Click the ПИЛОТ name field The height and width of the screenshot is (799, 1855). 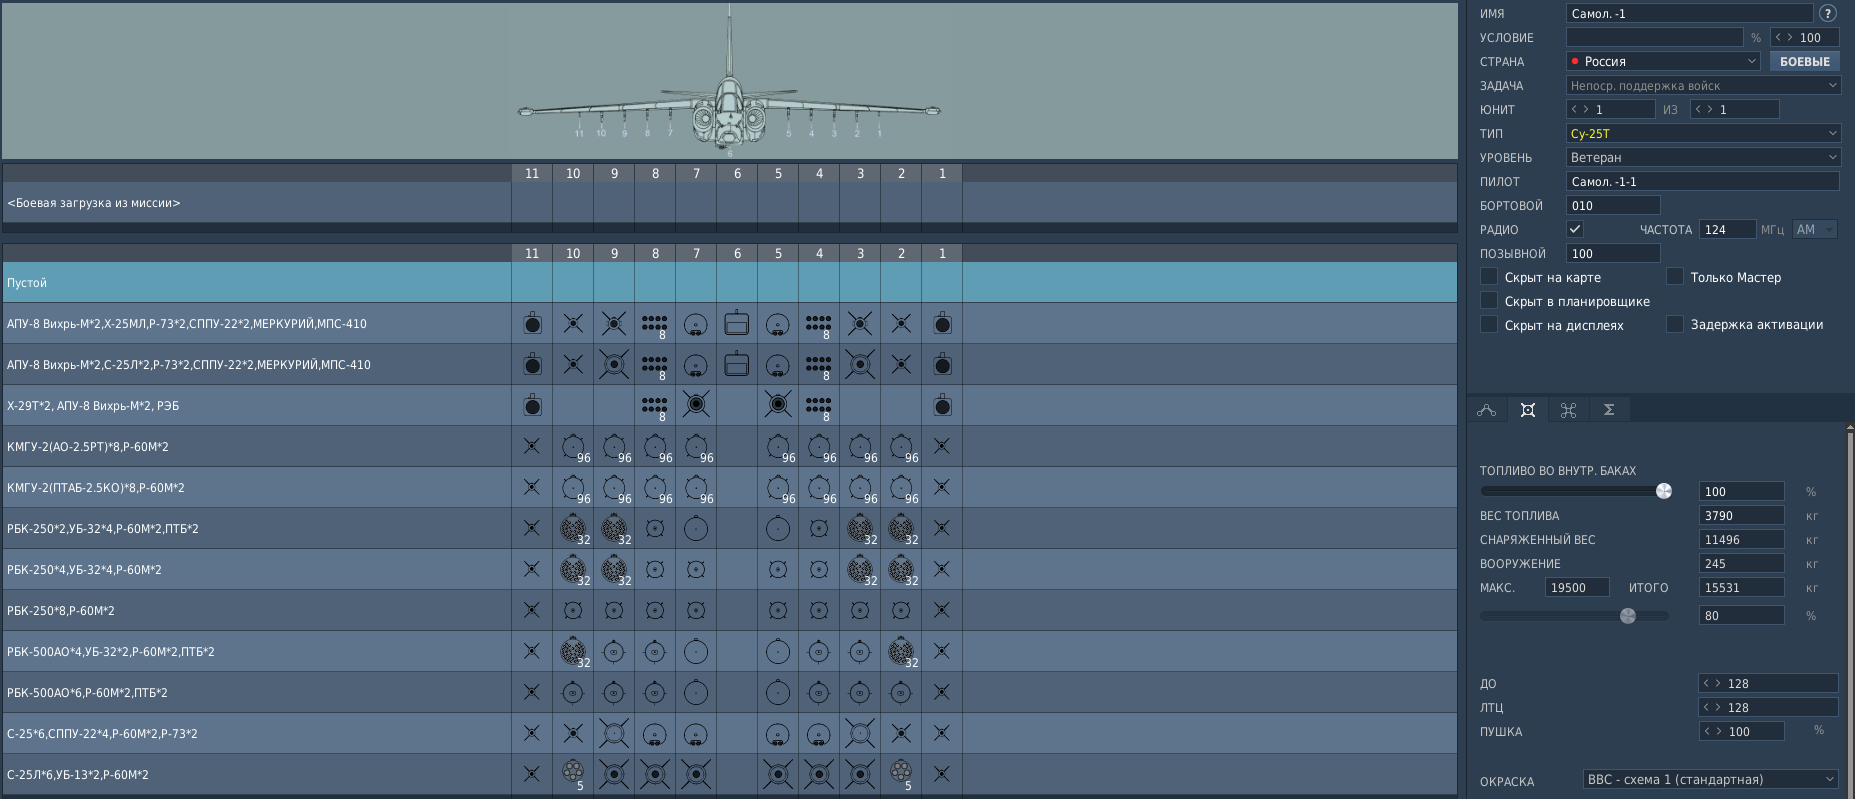click(1703, 181)
